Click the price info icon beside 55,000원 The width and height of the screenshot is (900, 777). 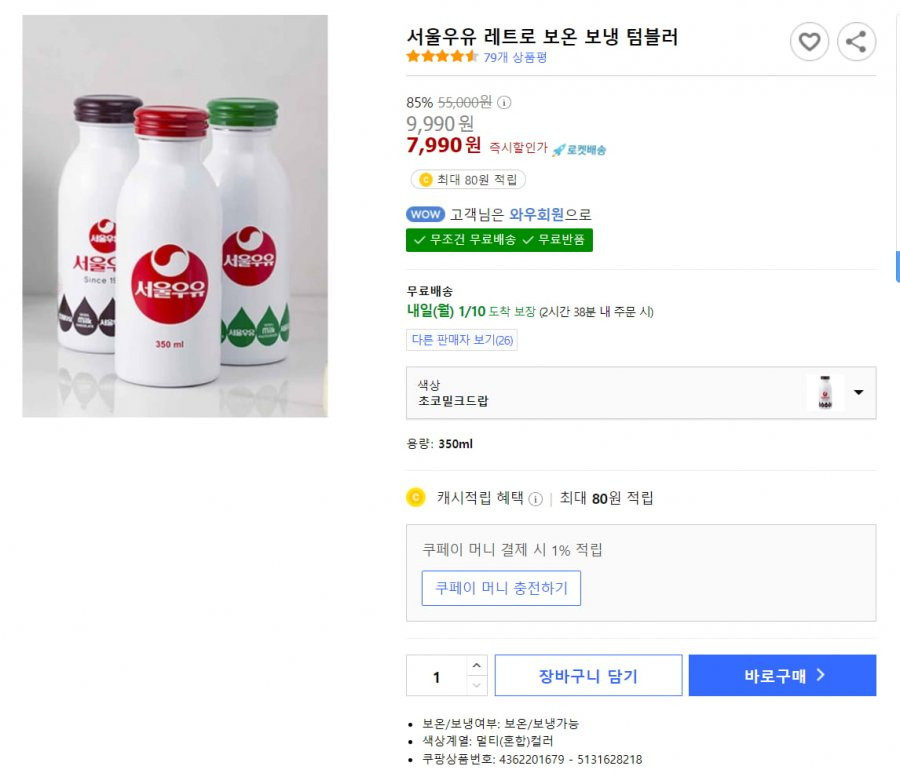(504, 103)
